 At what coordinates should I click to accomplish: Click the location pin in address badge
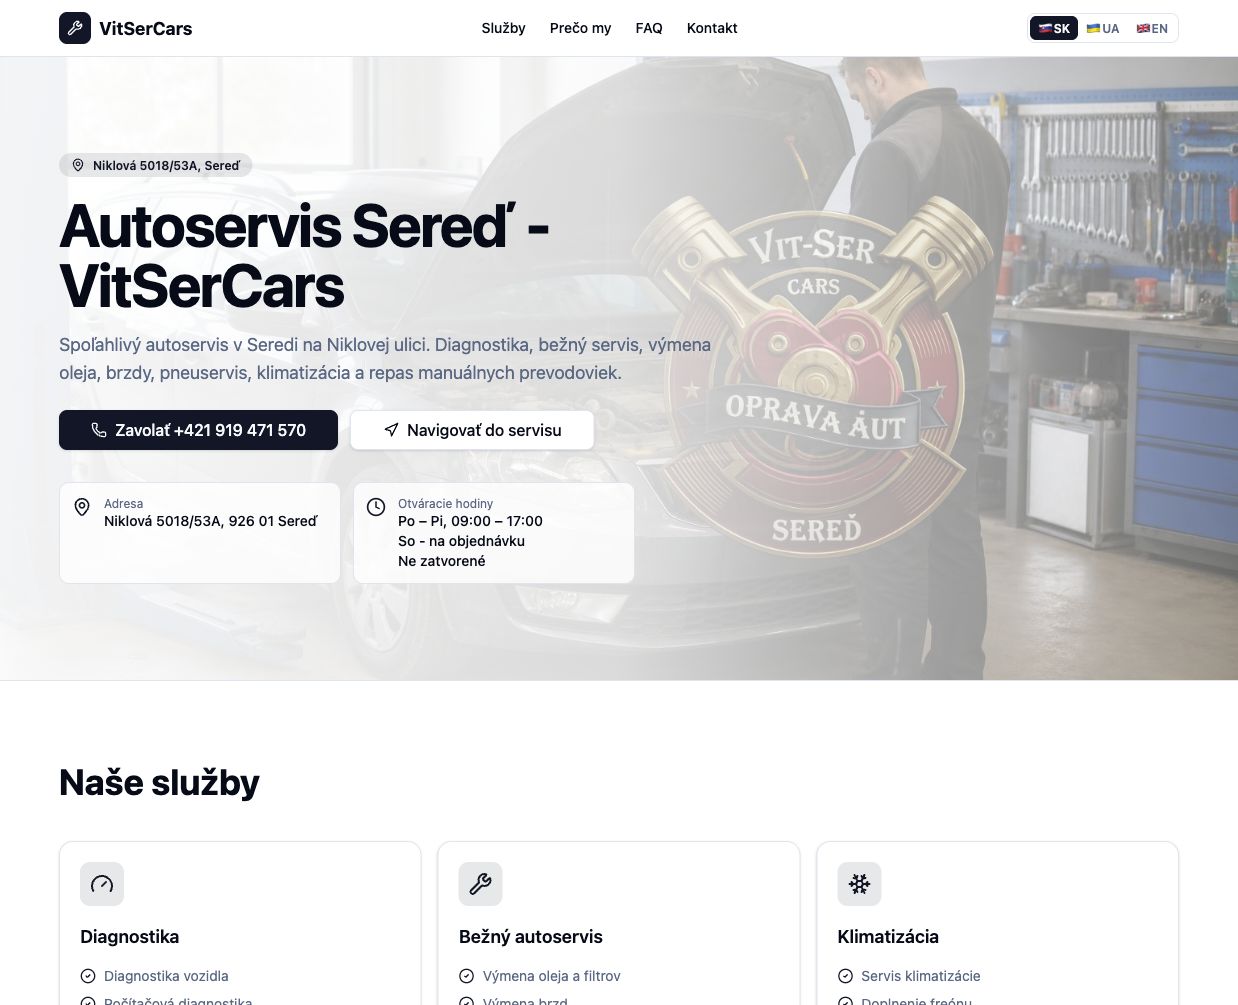click(x=78, y=165)
